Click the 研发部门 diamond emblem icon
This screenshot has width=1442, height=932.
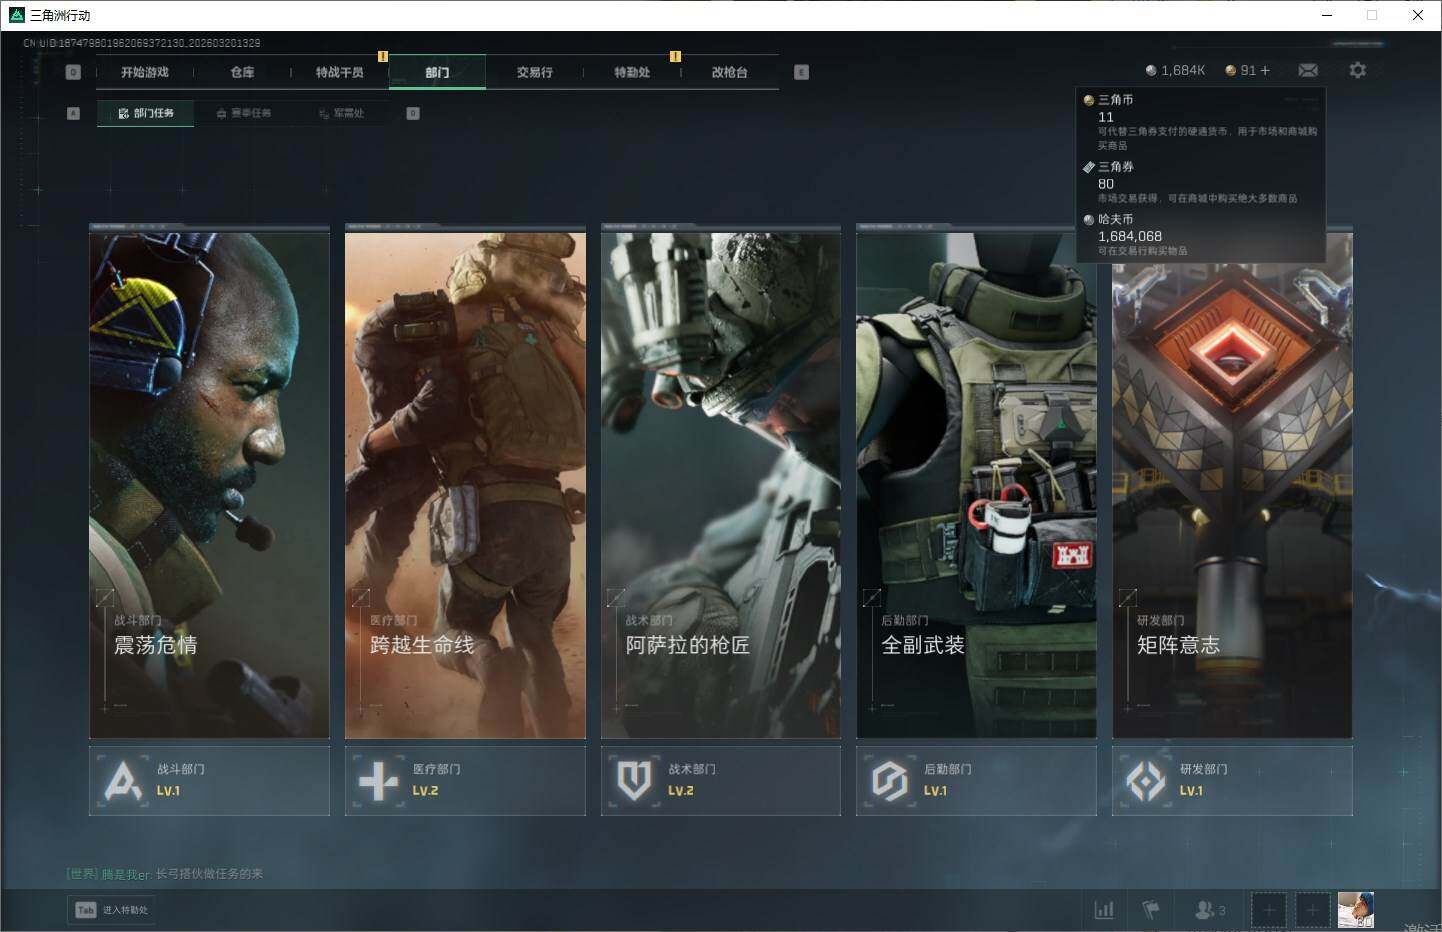pyautogui.click(x=1145, y=780)
